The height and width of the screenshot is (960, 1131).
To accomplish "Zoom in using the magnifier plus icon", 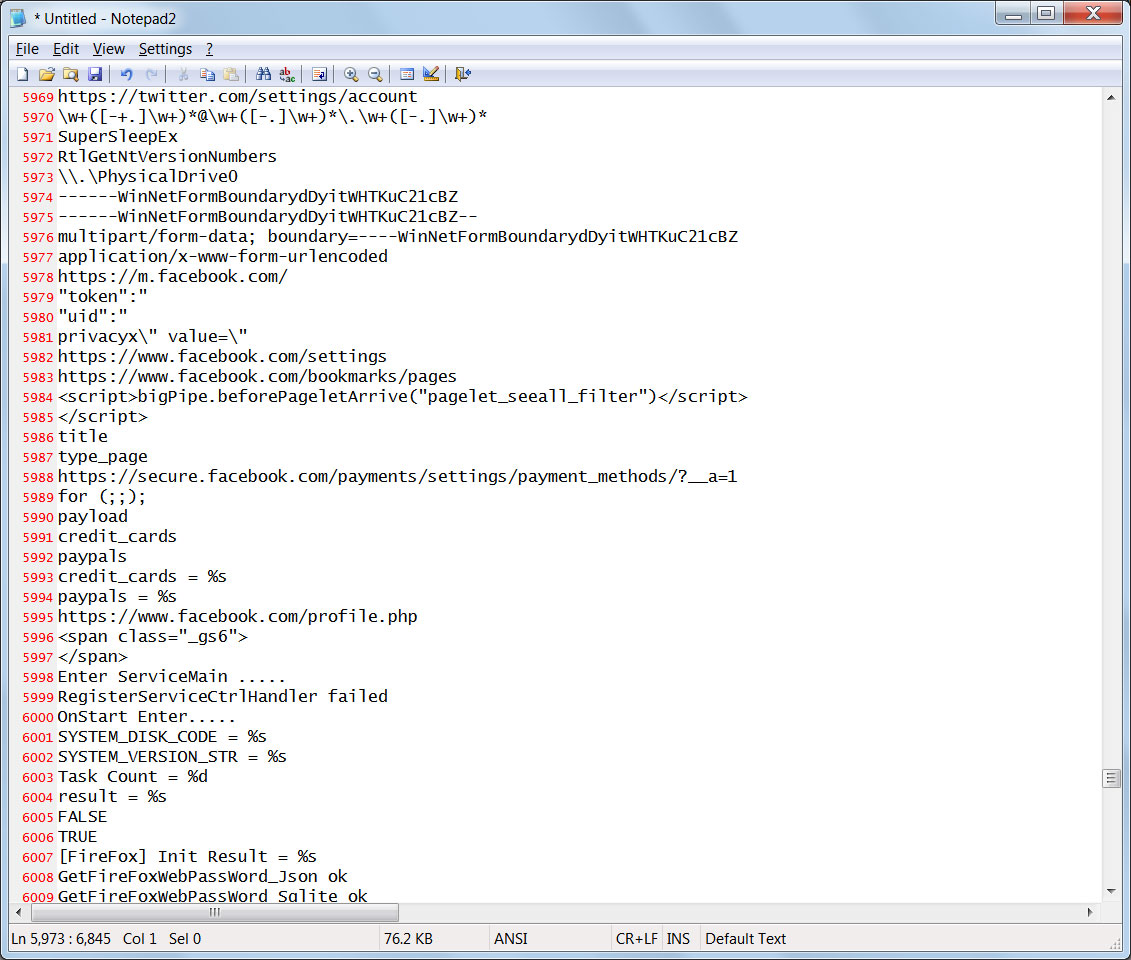I will pos(350,74).
